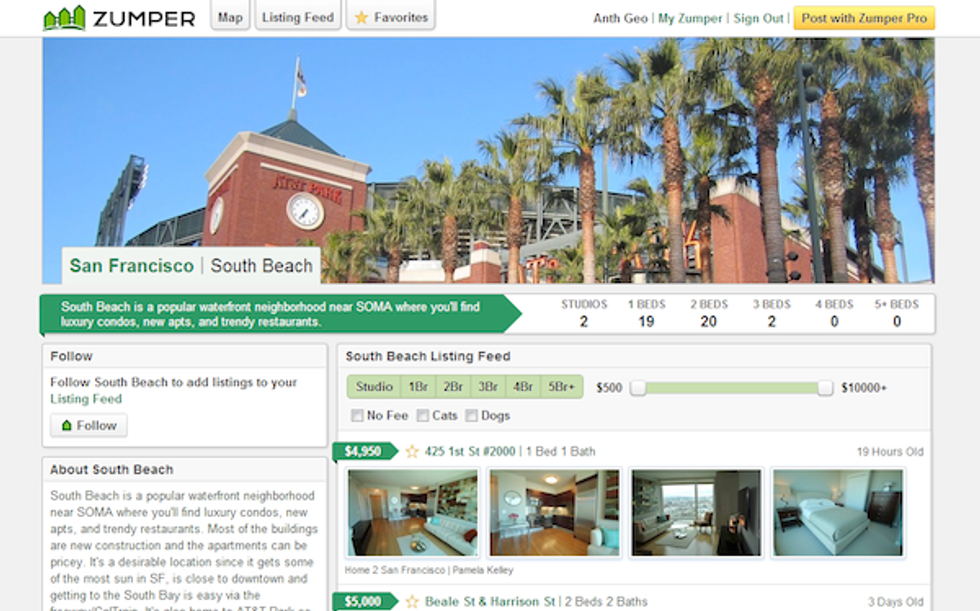Star the Beale St & Harrison St listing
This screenshot has width=980, height=611.
click(412, 601)
